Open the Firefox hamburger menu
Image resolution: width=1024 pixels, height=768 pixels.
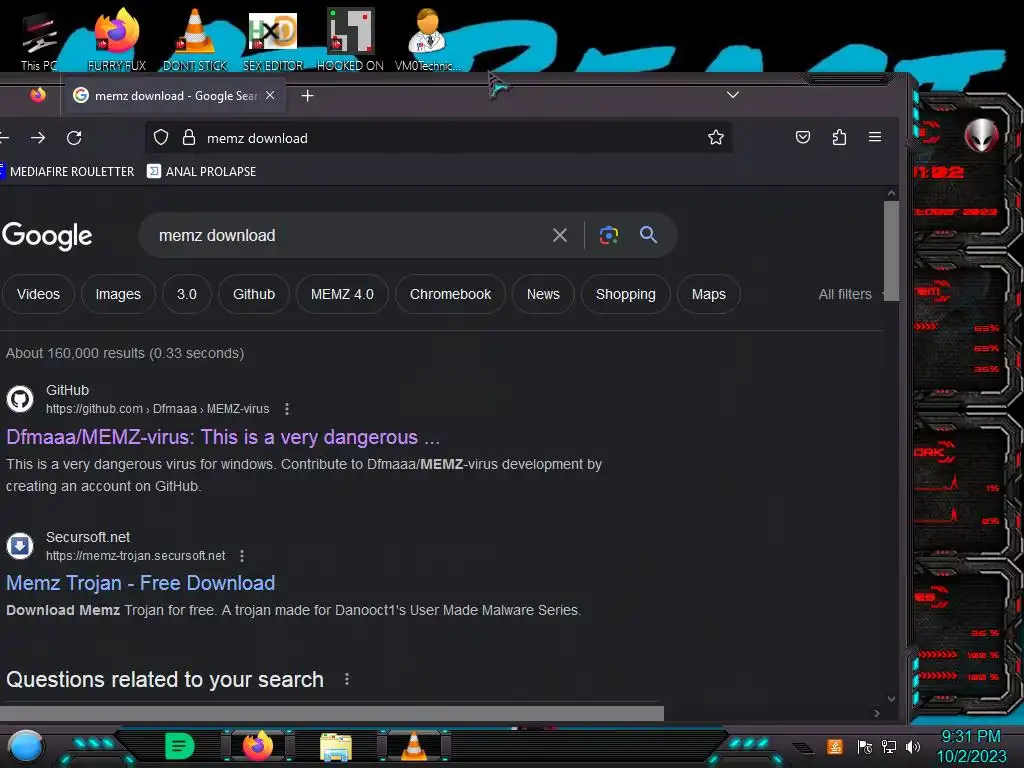875,137
